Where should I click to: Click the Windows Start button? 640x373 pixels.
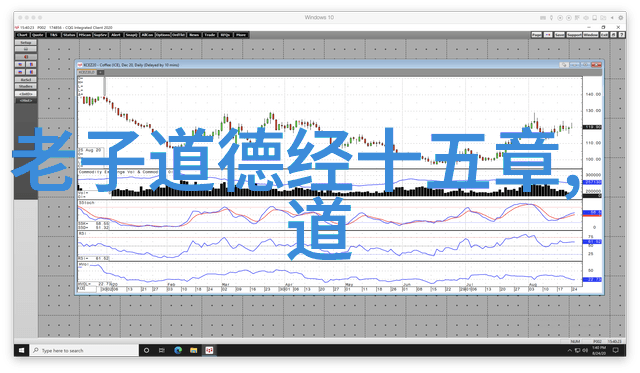(x=22, y=350)
